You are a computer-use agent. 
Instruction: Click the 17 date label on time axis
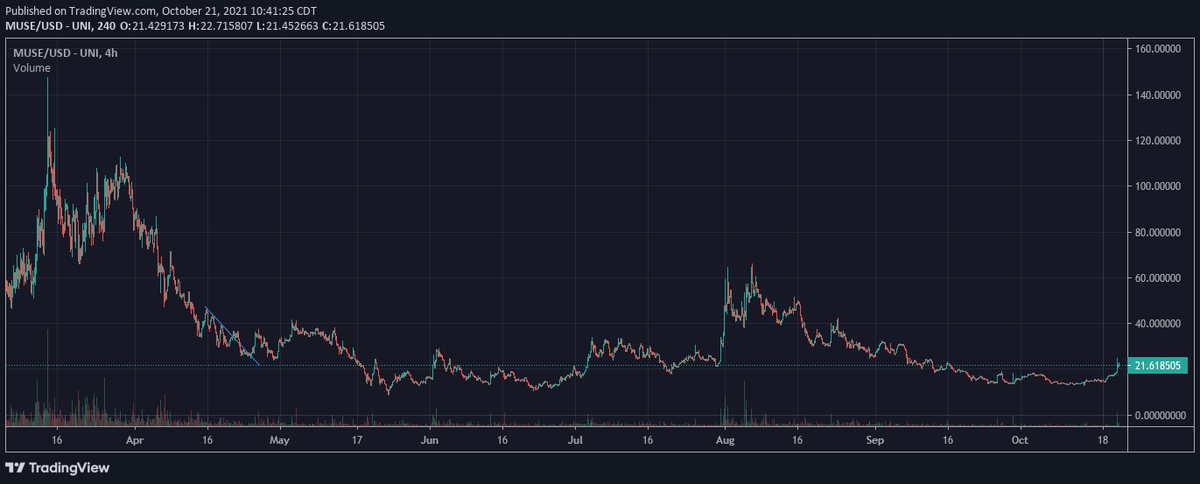tap(357, 439)
